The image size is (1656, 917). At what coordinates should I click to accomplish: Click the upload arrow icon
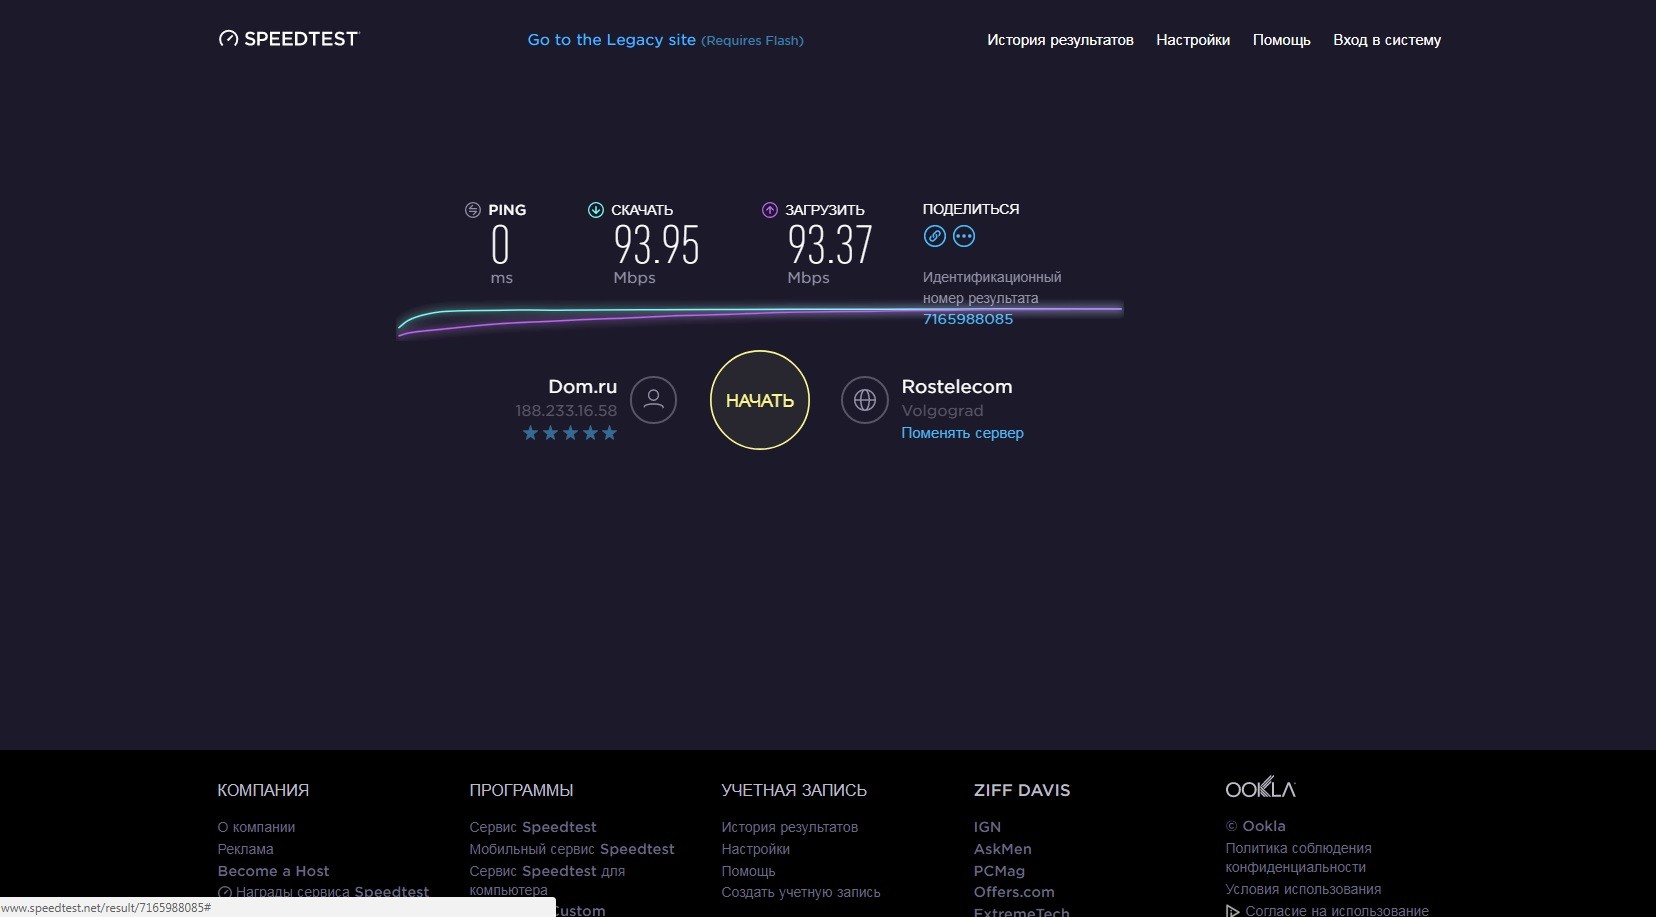pos(769,210)
